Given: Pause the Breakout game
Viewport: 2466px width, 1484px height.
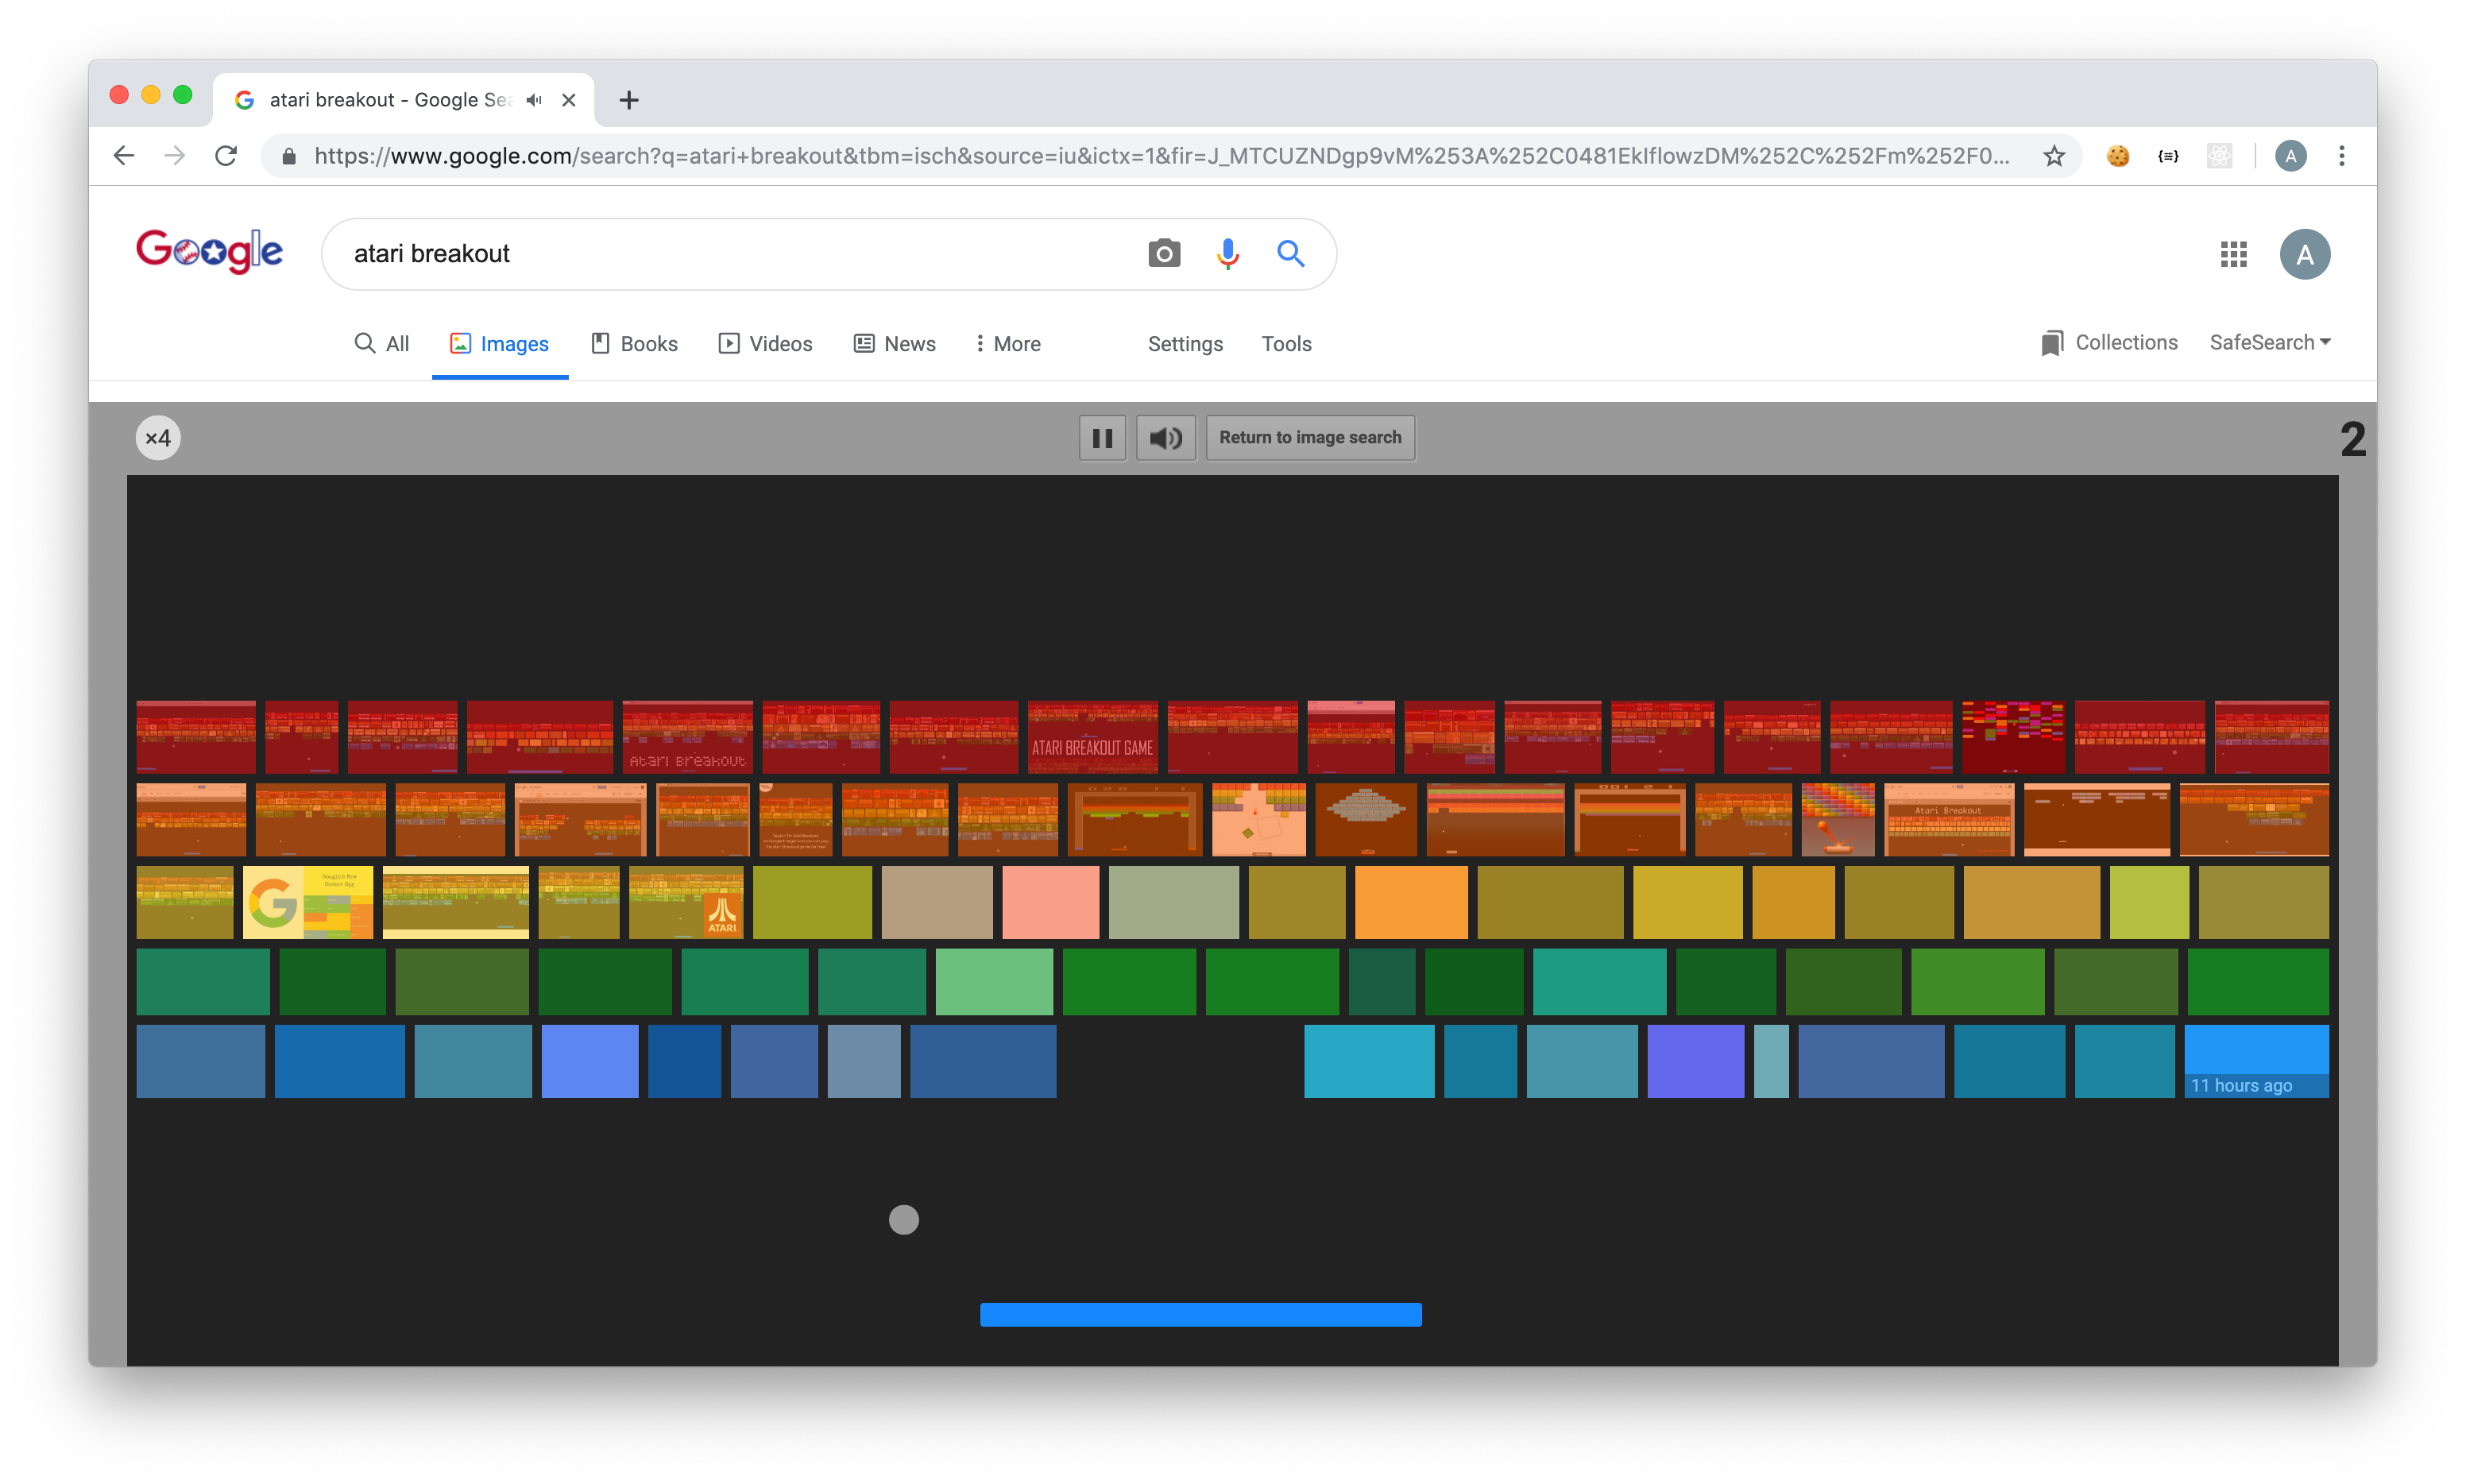Looking at the screenshot, I should 1102,438.
